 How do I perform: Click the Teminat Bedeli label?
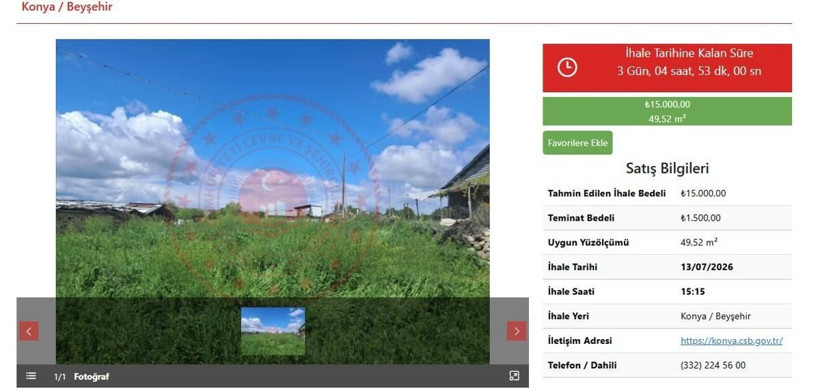(581, 218)
